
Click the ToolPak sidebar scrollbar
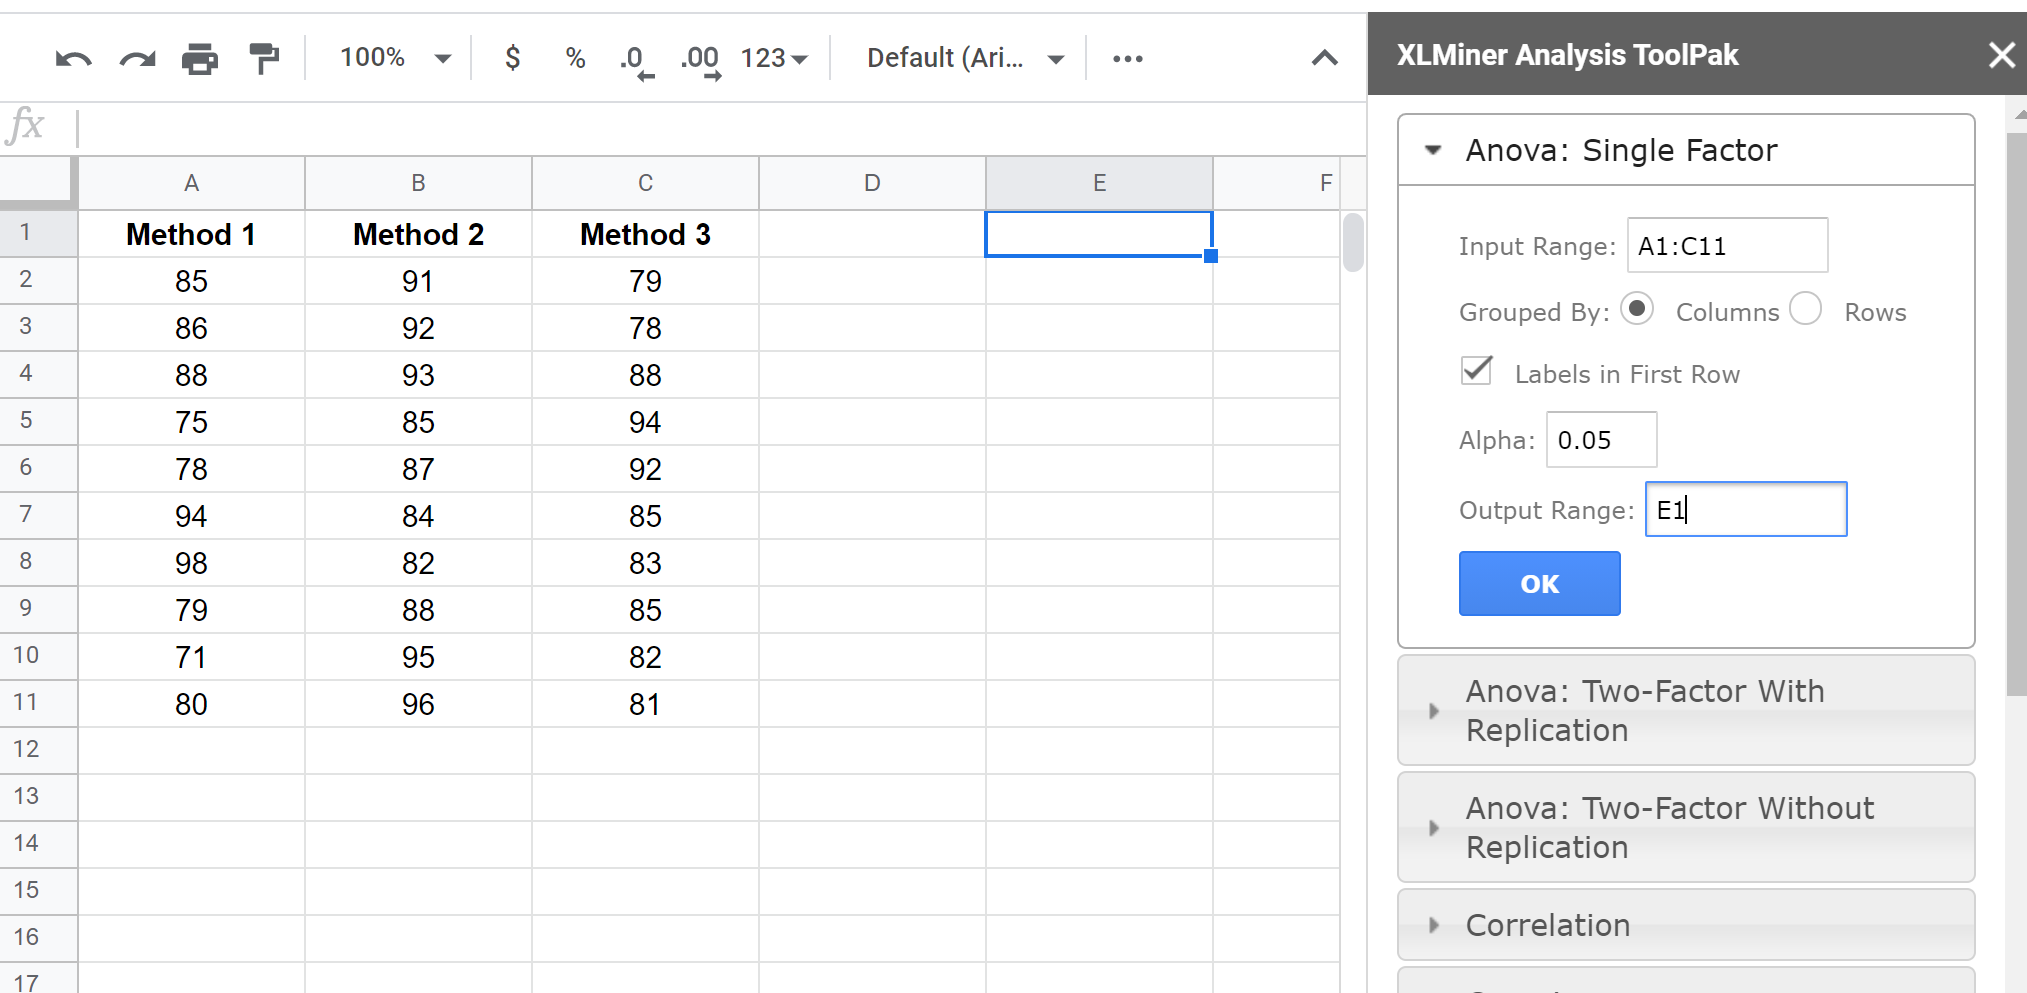click(2016, 413)
